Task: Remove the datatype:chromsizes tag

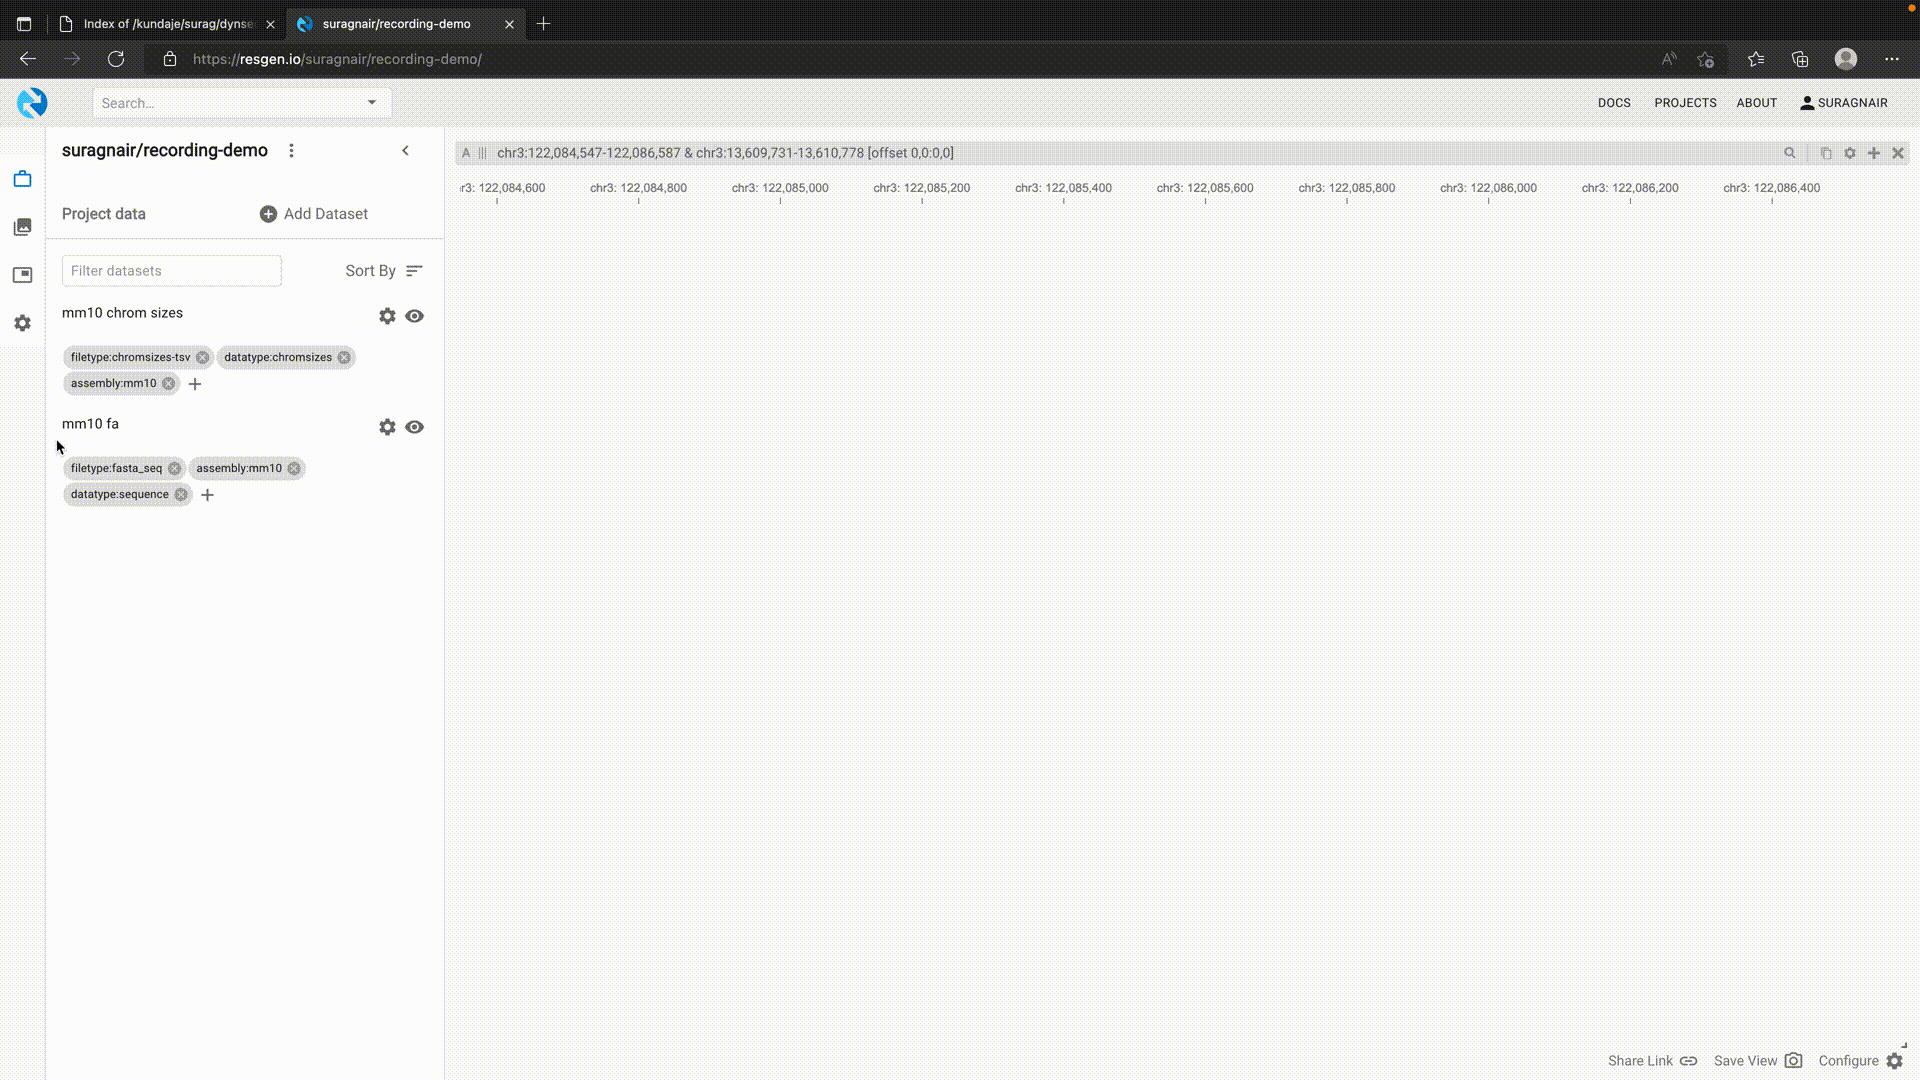Action: [344, 357]
